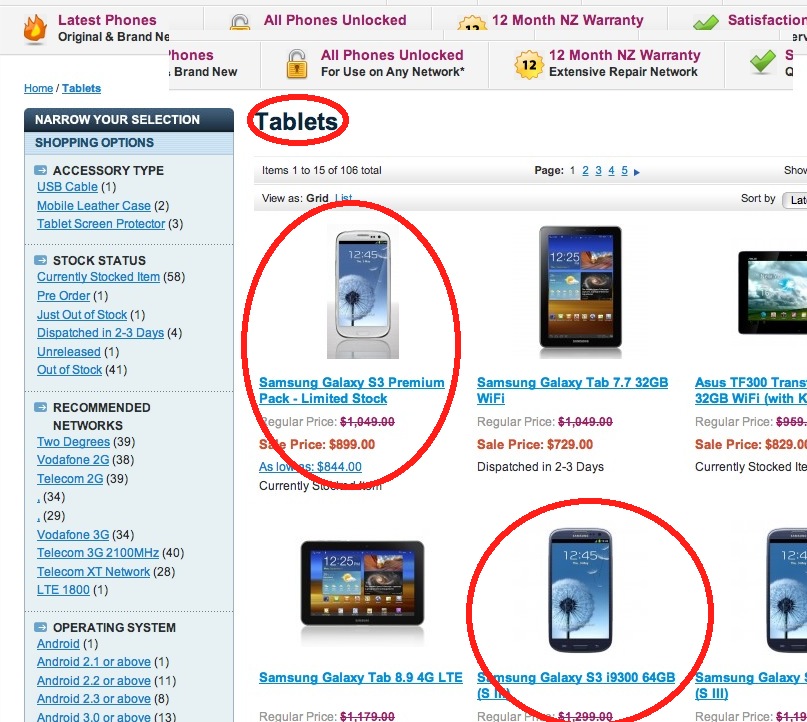This screenshot has height=722, width=807.
Task: Open Home breadcrumb link
Action: (x=39, y=89)
